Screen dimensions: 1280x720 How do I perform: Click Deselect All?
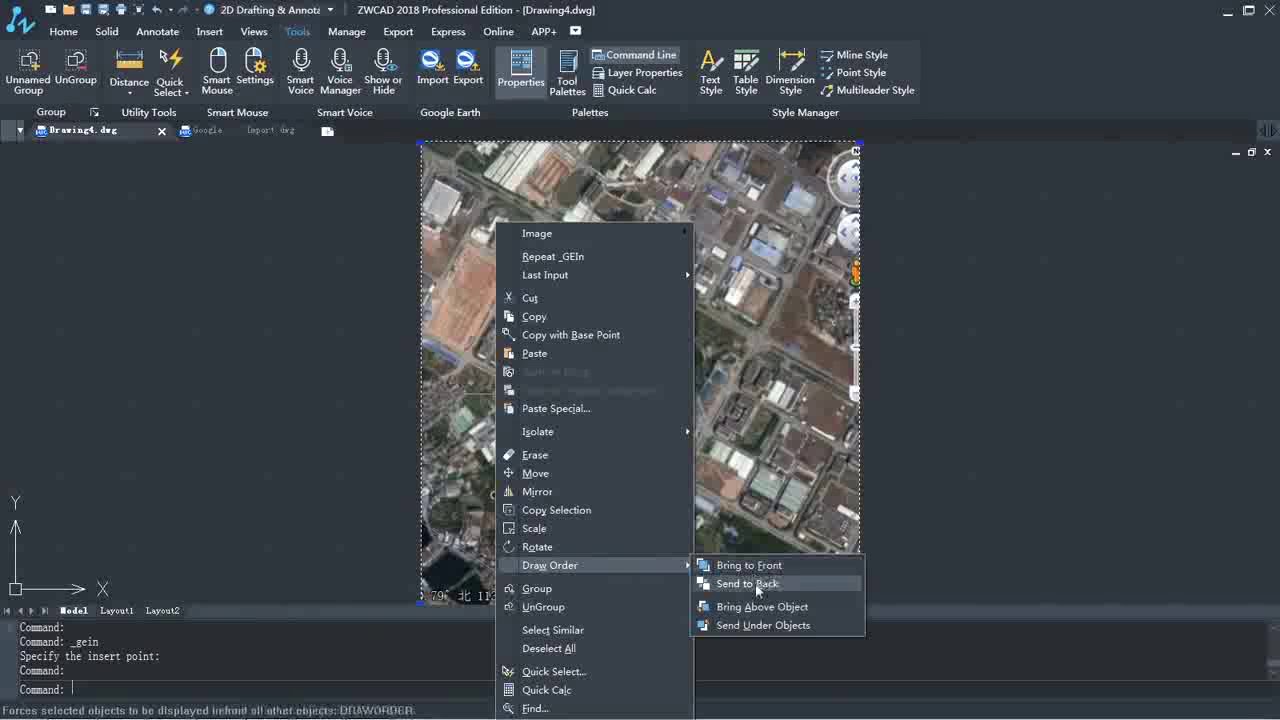[594, 648]
